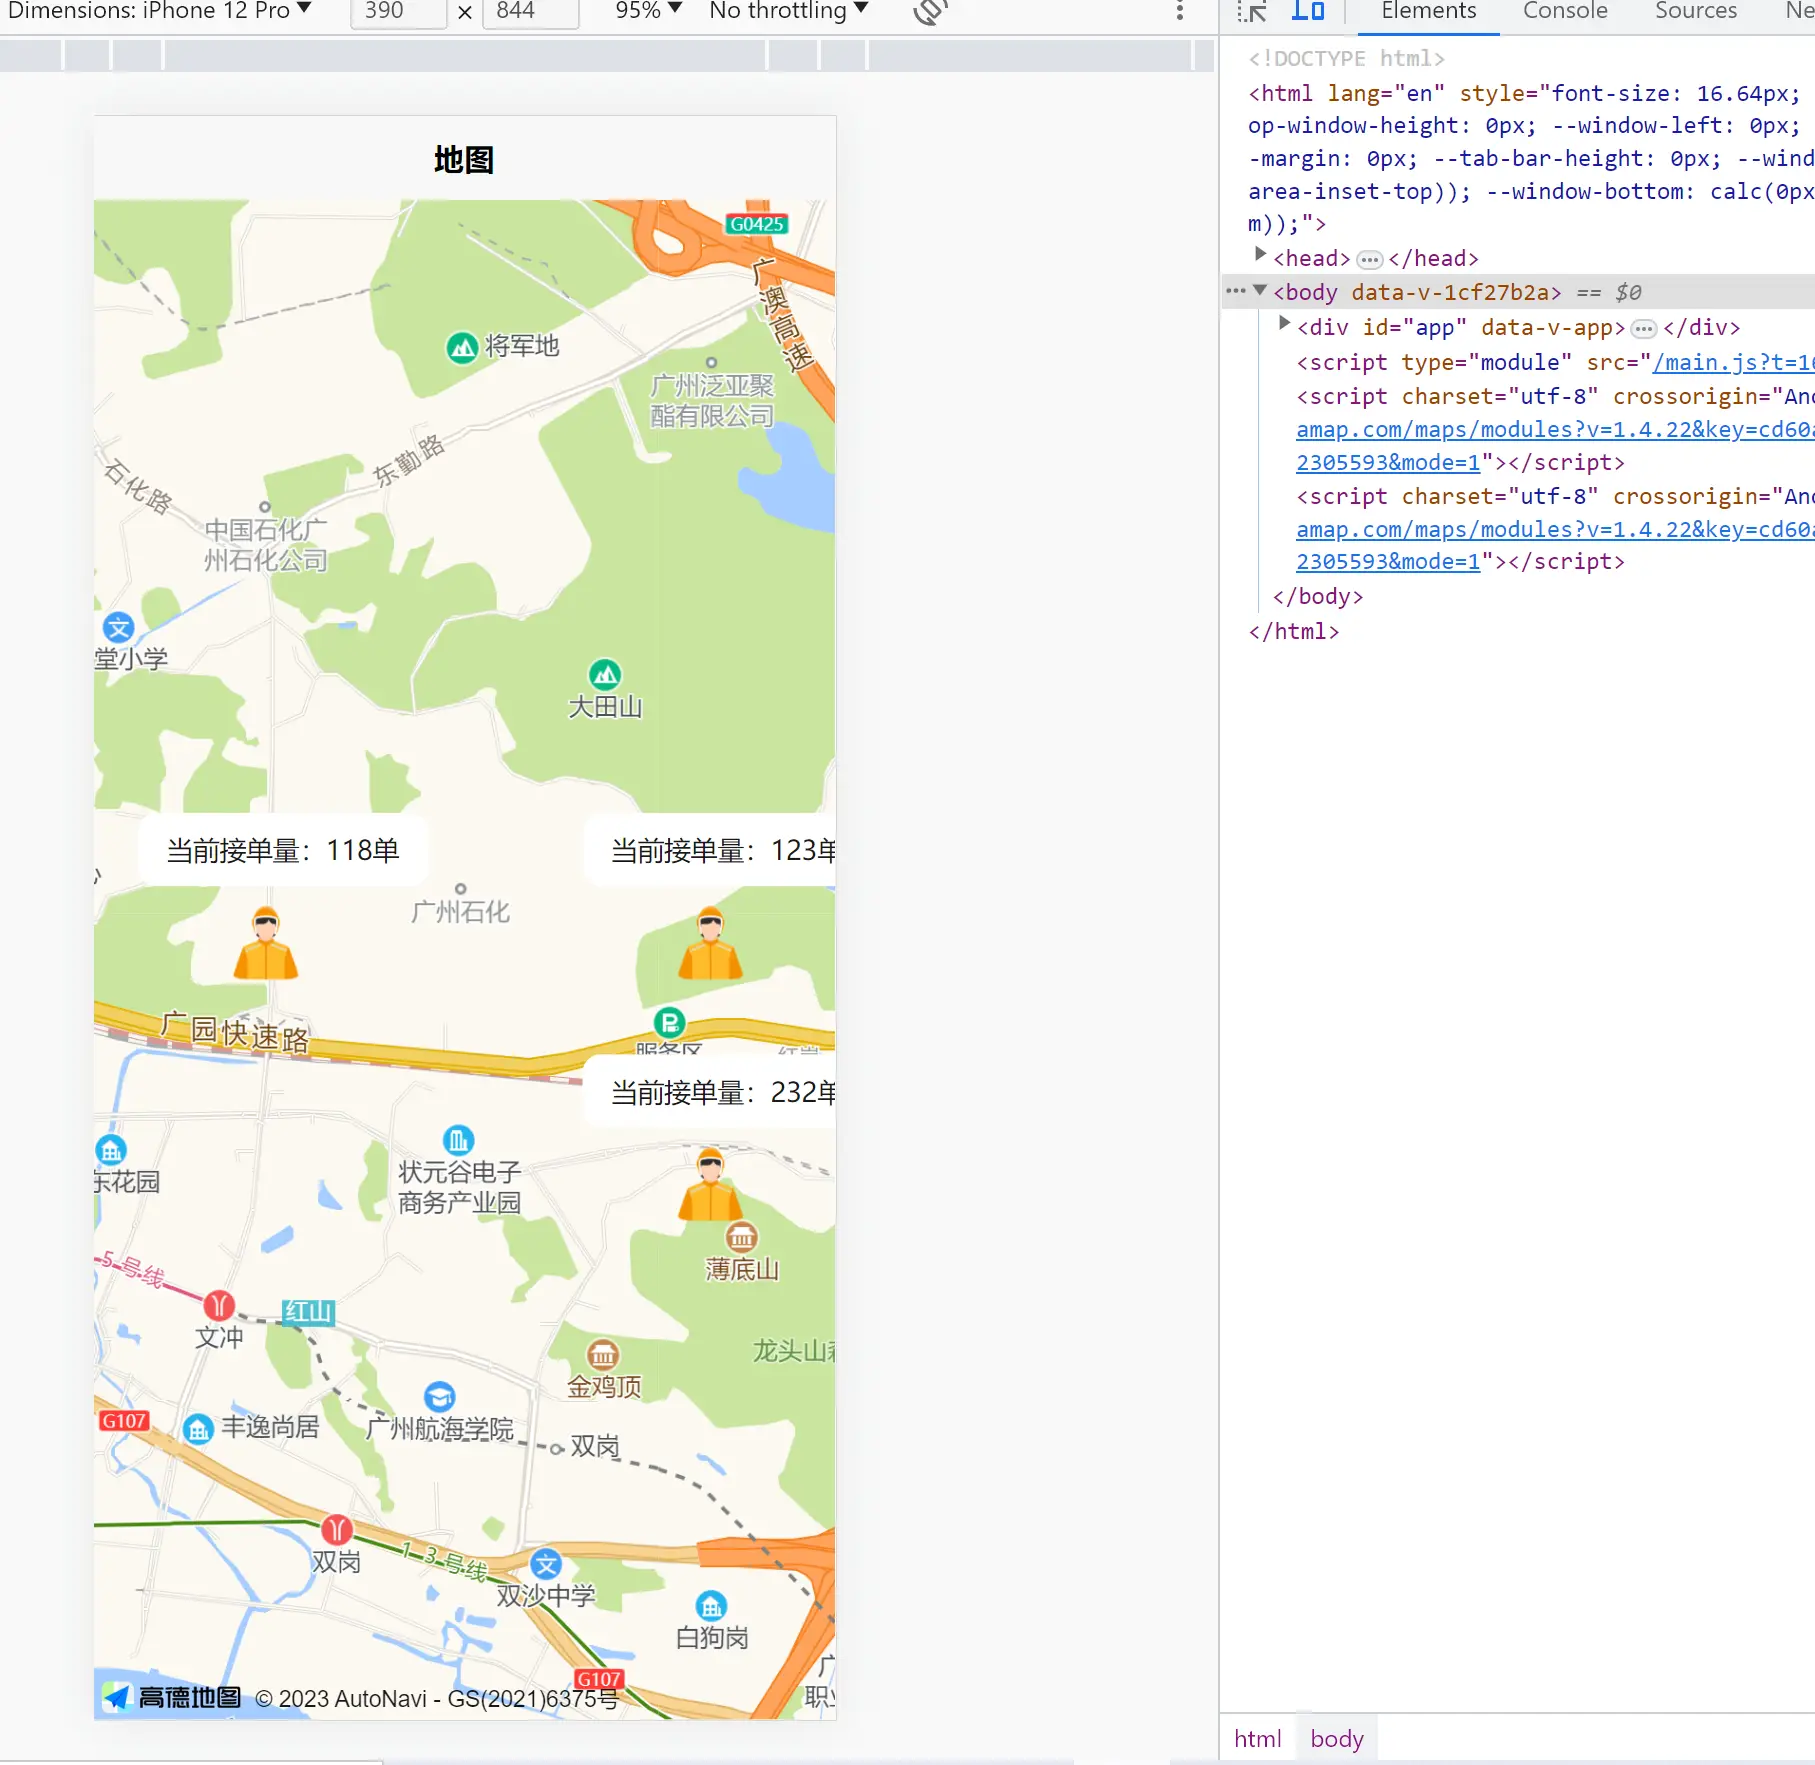This screenshot has width=1815, height=1765.
Task: Click the 广州泛亚聚酯有限公司 map label
Action: coord(712,400)
